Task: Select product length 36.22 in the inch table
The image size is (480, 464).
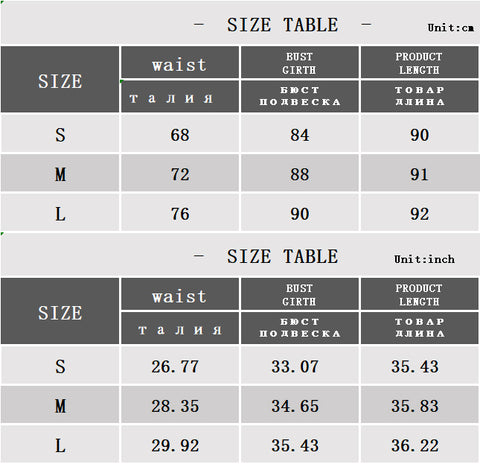Action: [415, 445]
